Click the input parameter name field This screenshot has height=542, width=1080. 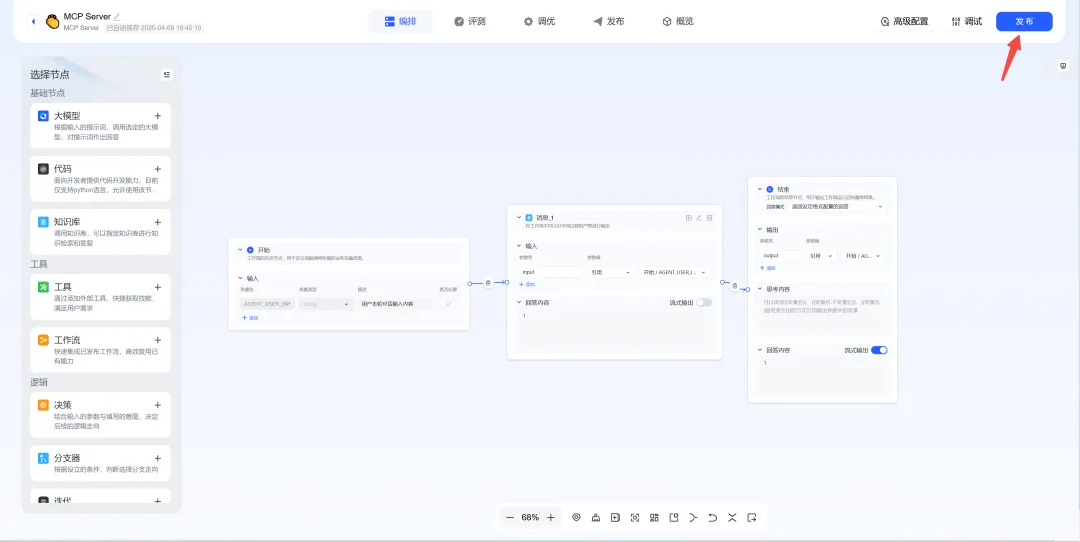pyautogui.click(x=551, y=272)
